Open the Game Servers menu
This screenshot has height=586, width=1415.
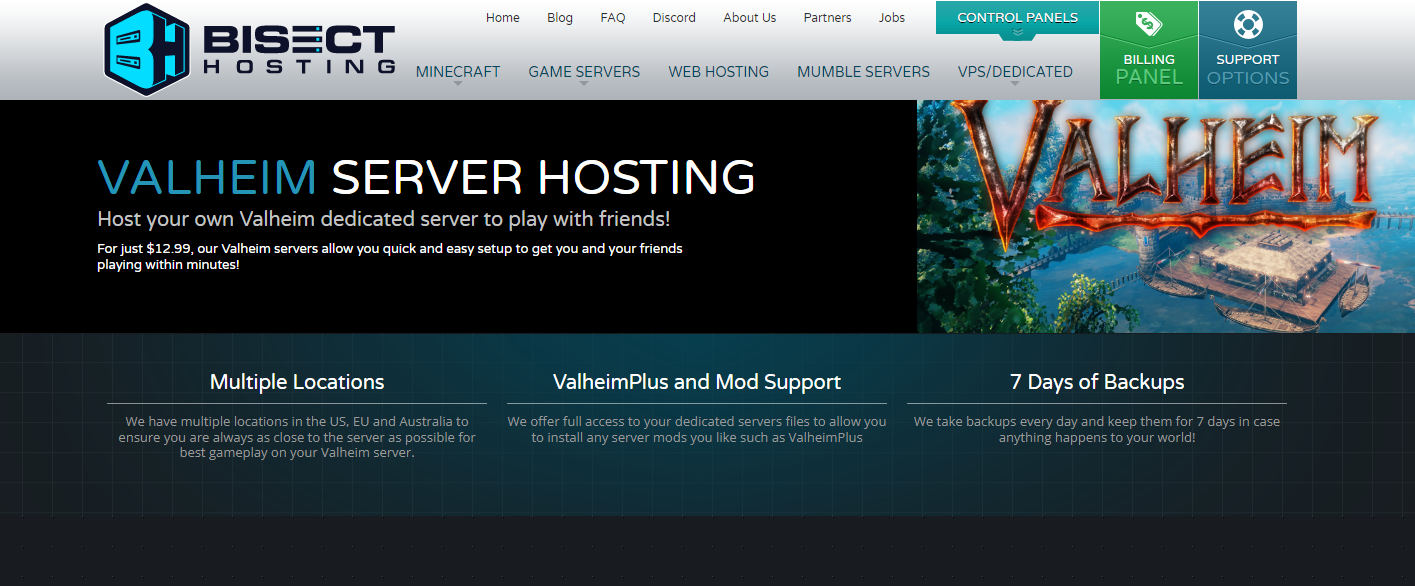[584, 72]
